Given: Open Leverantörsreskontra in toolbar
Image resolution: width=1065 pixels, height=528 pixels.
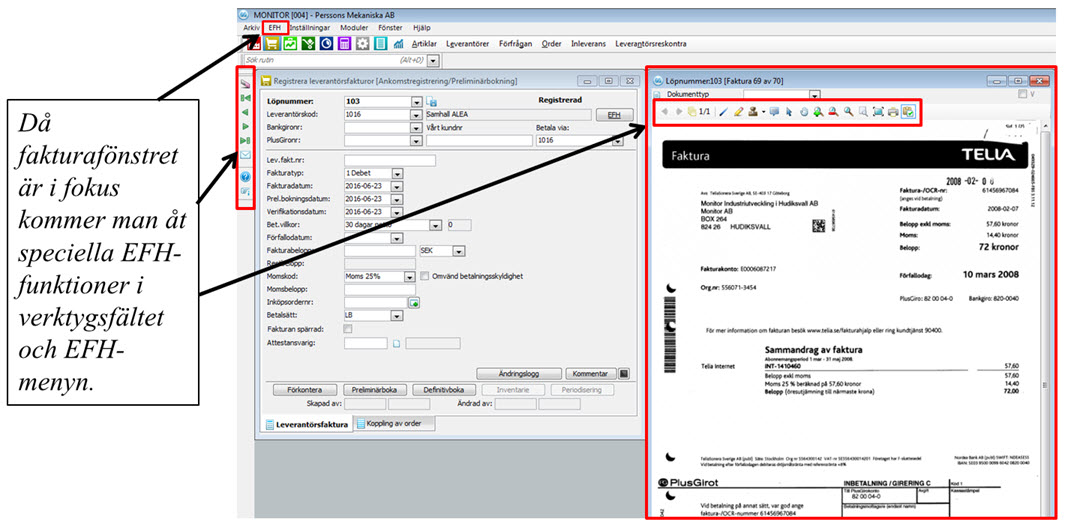Looking at the screenshot, I should pos(650,43).
